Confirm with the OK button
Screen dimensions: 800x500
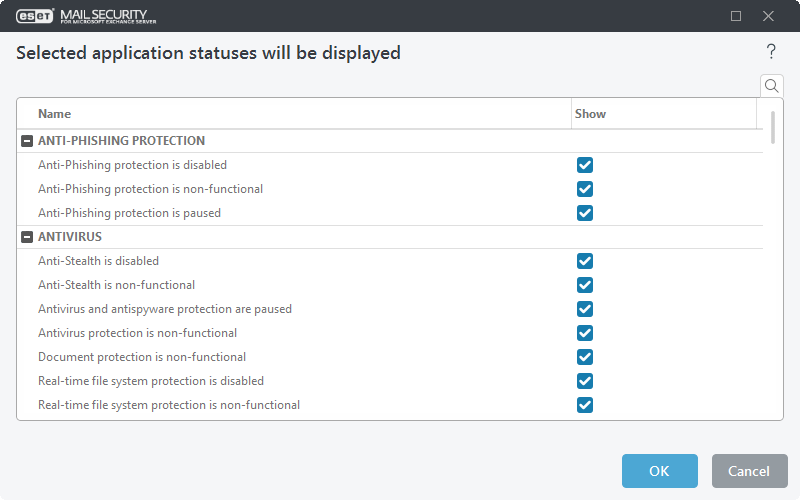click(659, 471)
